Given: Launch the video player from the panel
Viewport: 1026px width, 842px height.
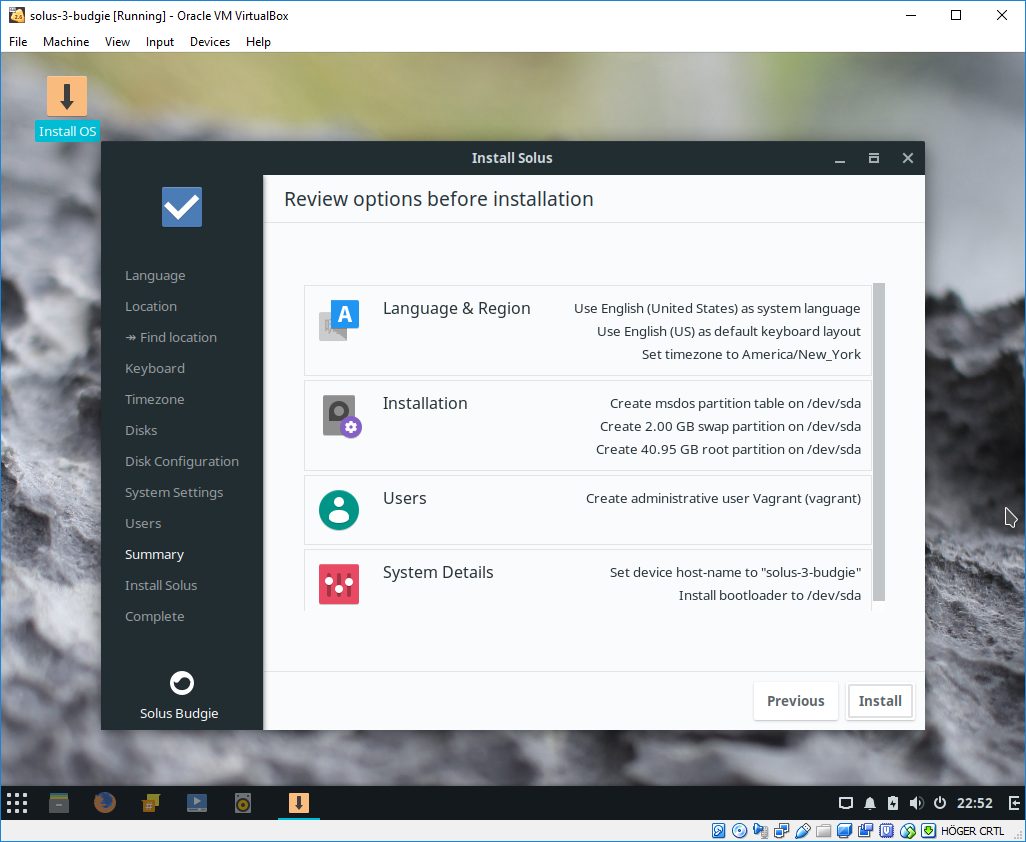Looking at the screenshot, I should [x=197, y=803].
